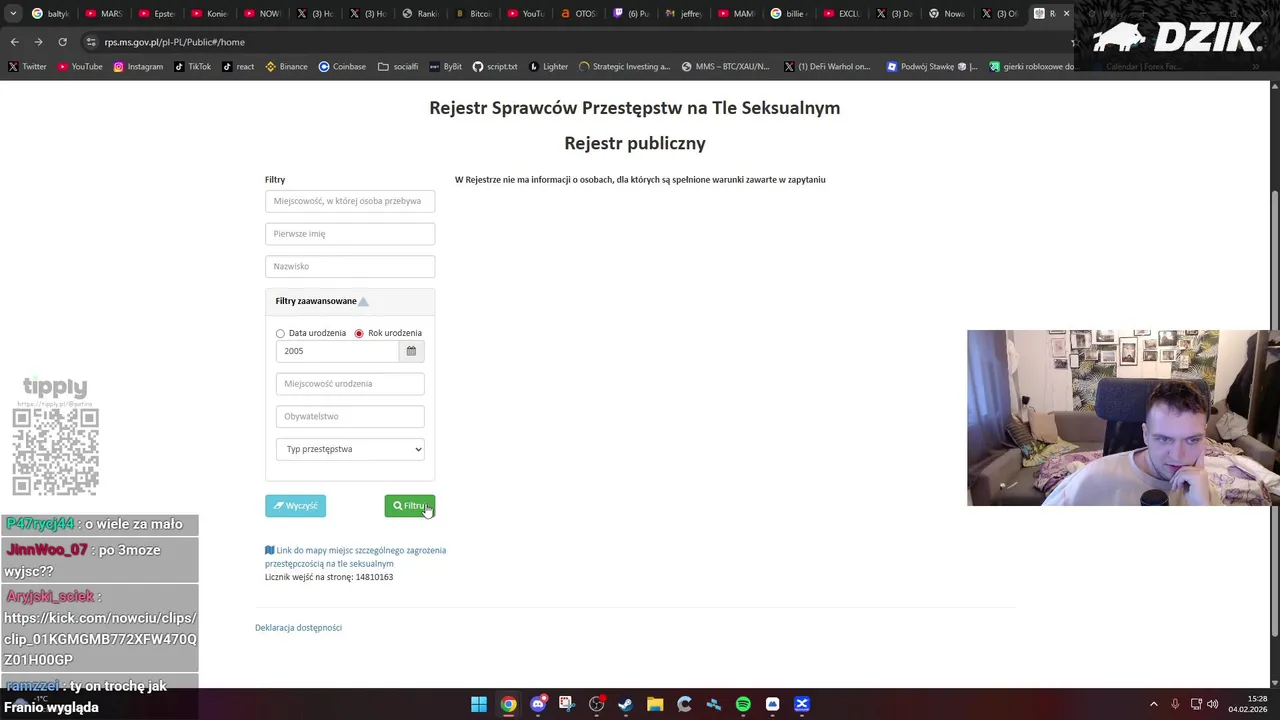The image size is (1280, 720).
Task: Open link to map of threat locations
Action: [355, 557]
